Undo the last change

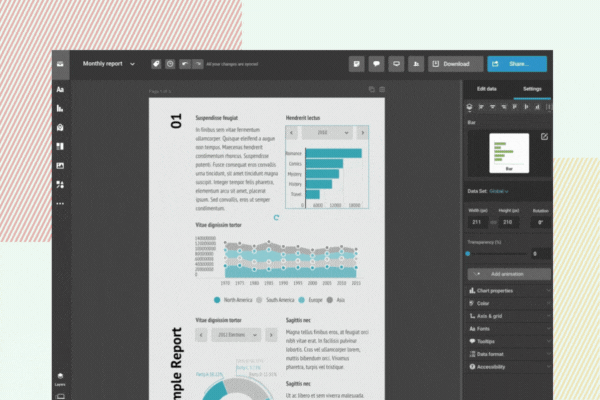(x=185, y=64)
